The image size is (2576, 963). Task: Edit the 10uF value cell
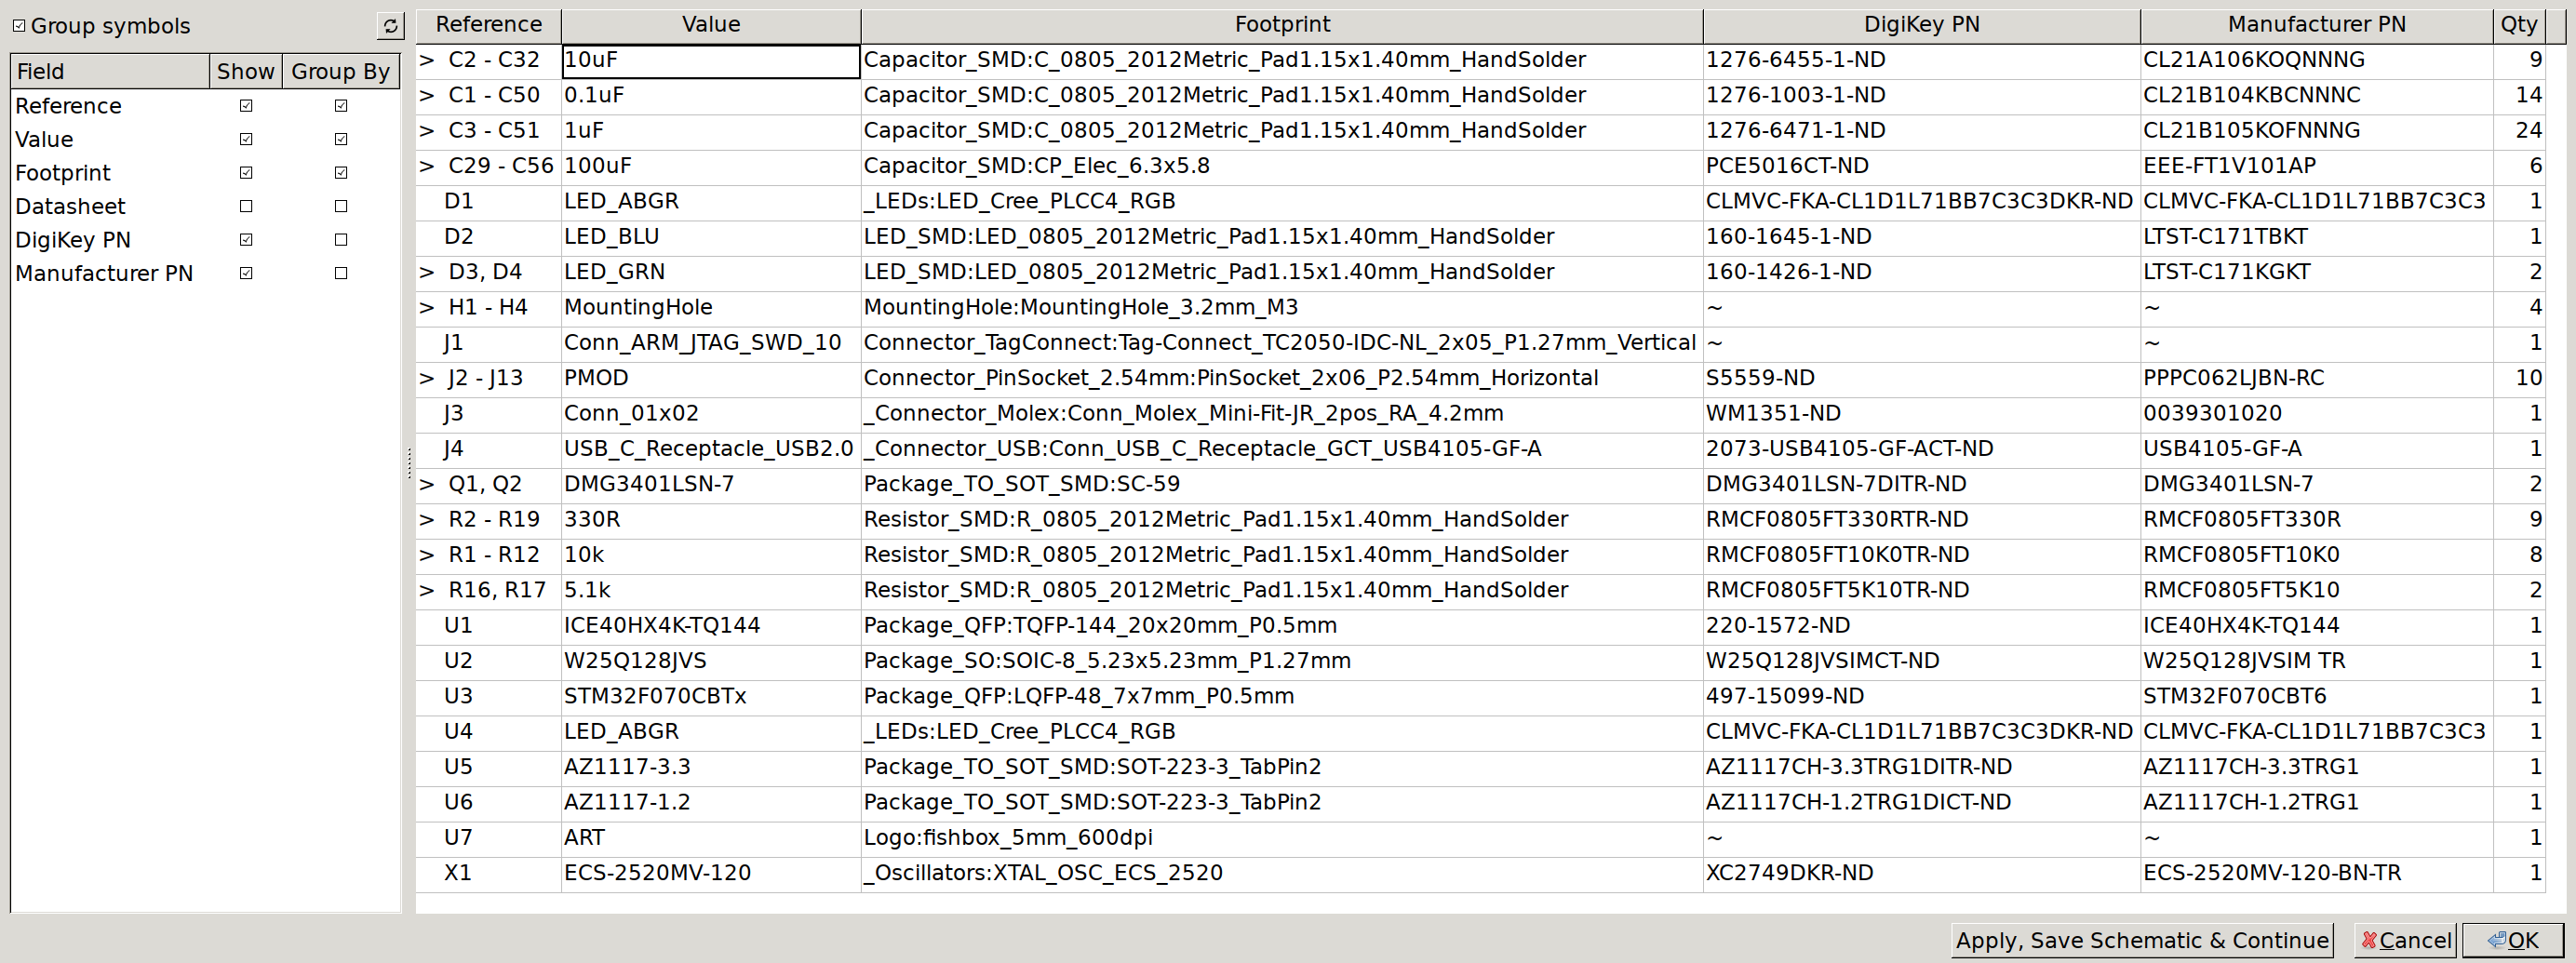tap(711, 60)
